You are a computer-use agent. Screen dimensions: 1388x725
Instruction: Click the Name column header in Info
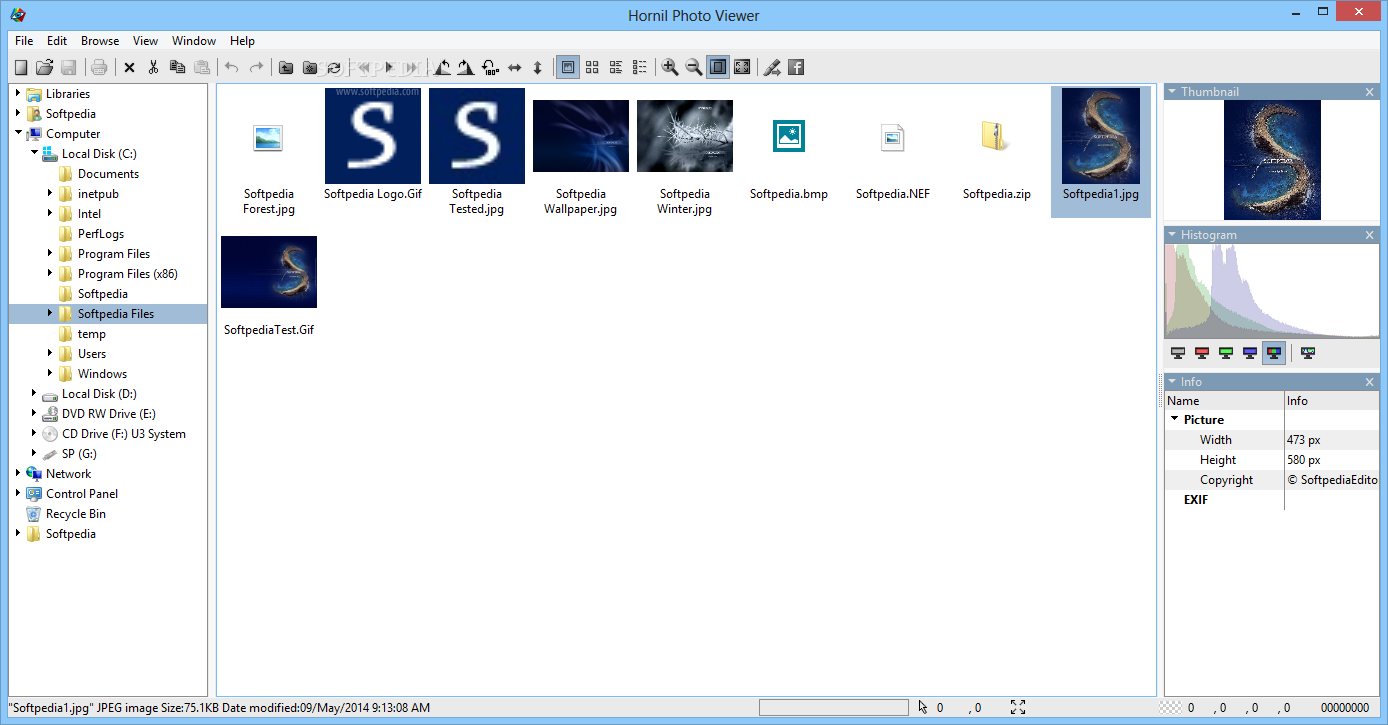[x=1224, y=401]
